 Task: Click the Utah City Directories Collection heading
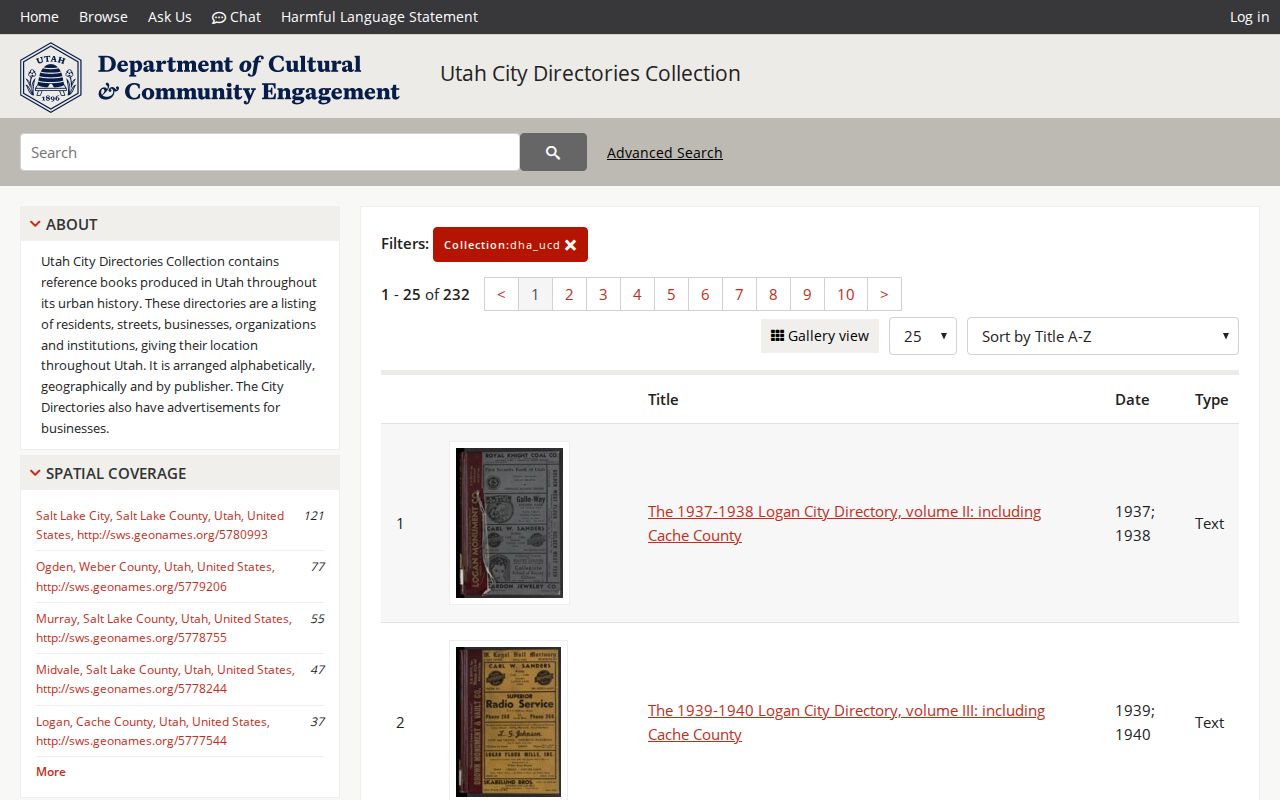[x=590, y=74]
